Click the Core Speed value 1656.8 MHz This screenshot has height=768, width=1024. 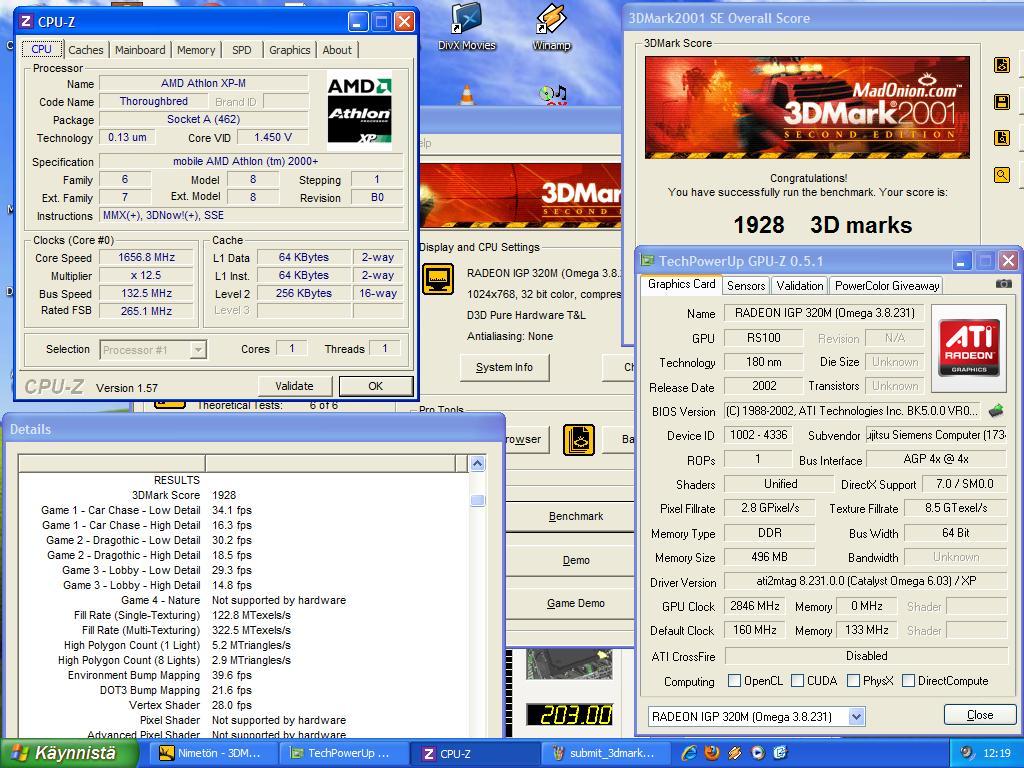pyautogui.click(x=146, y=257)
